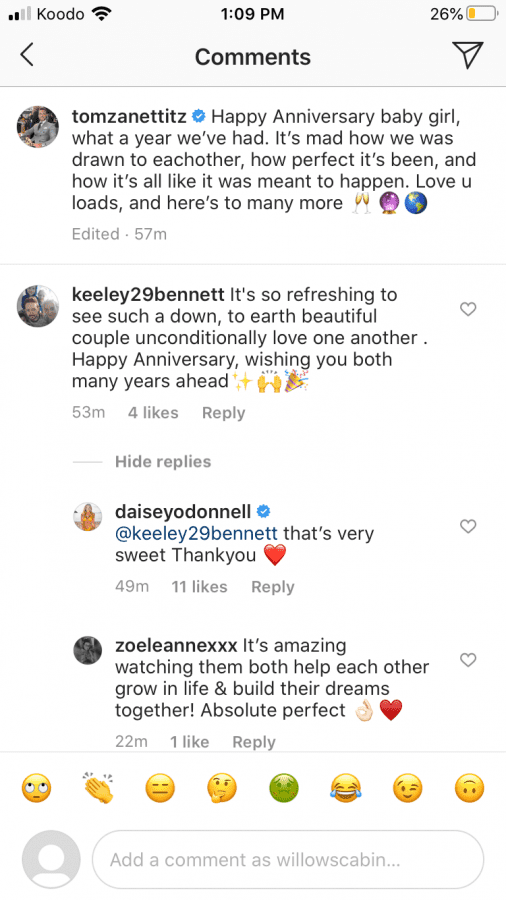
Task: Insert the thinking face emoji
Action: (x=222, y=788)
